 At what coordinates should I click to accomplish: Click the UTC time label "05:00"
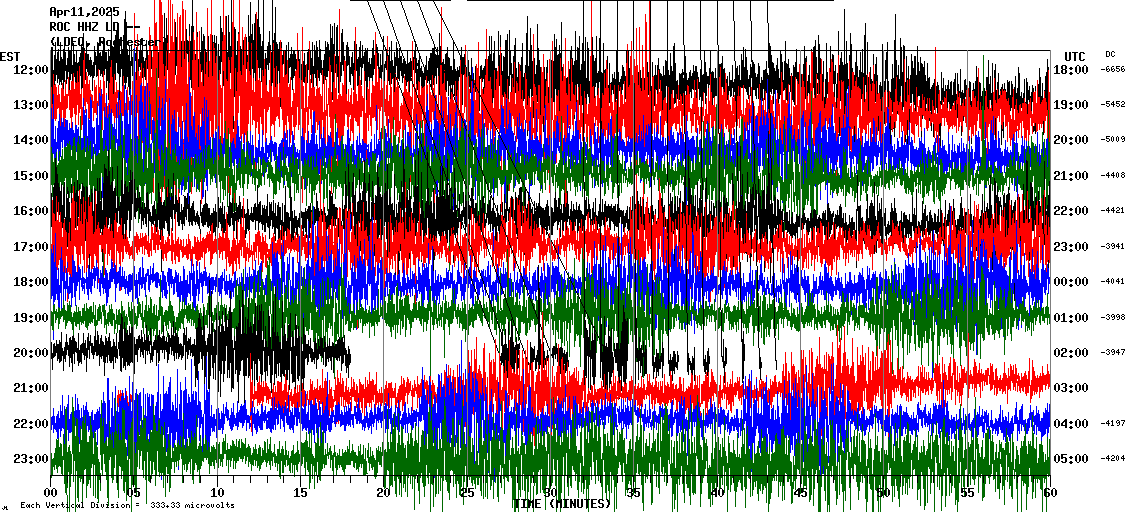click(1071, 458)
